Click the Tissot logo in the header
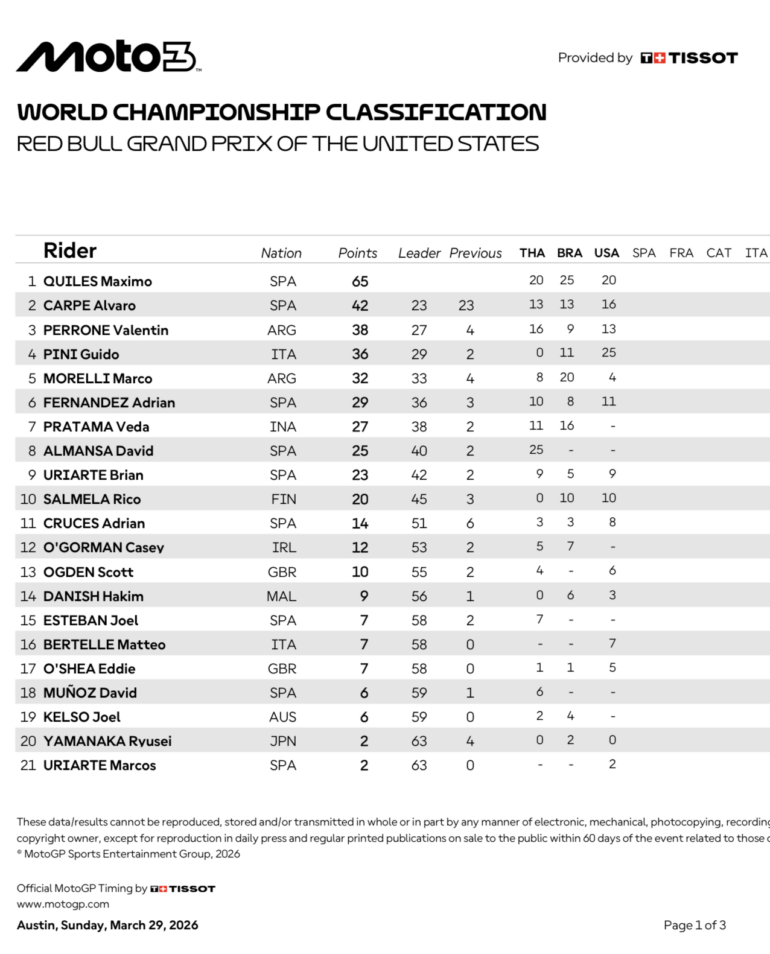The height and width of the screenshot is (954, 770). (689, 58)
